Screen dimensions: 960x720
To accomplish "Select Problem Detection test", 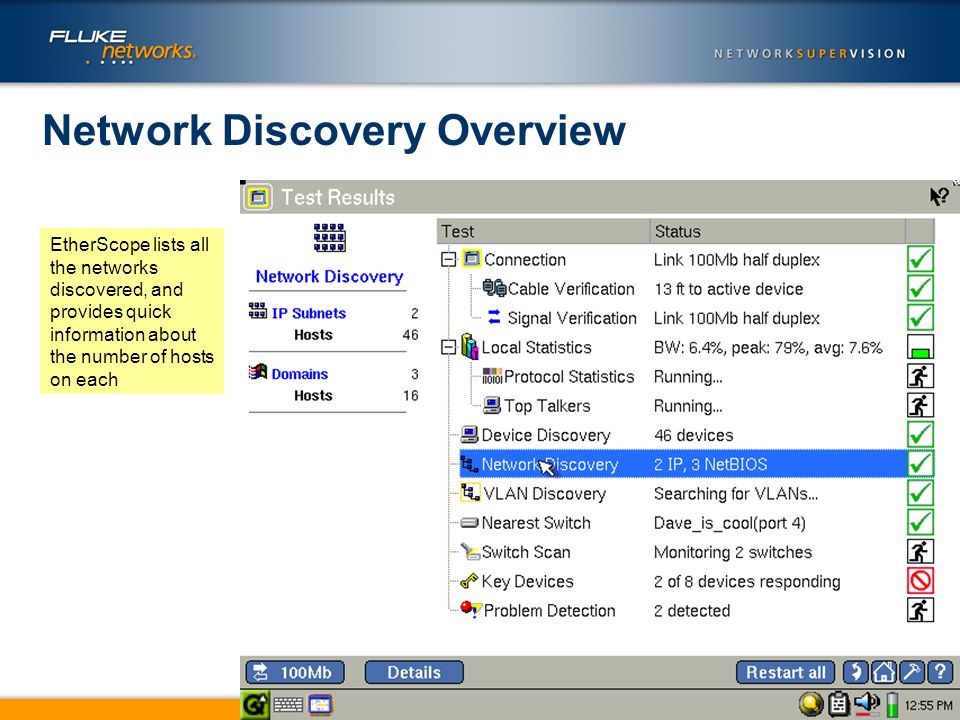I will (x=686, y=610).
